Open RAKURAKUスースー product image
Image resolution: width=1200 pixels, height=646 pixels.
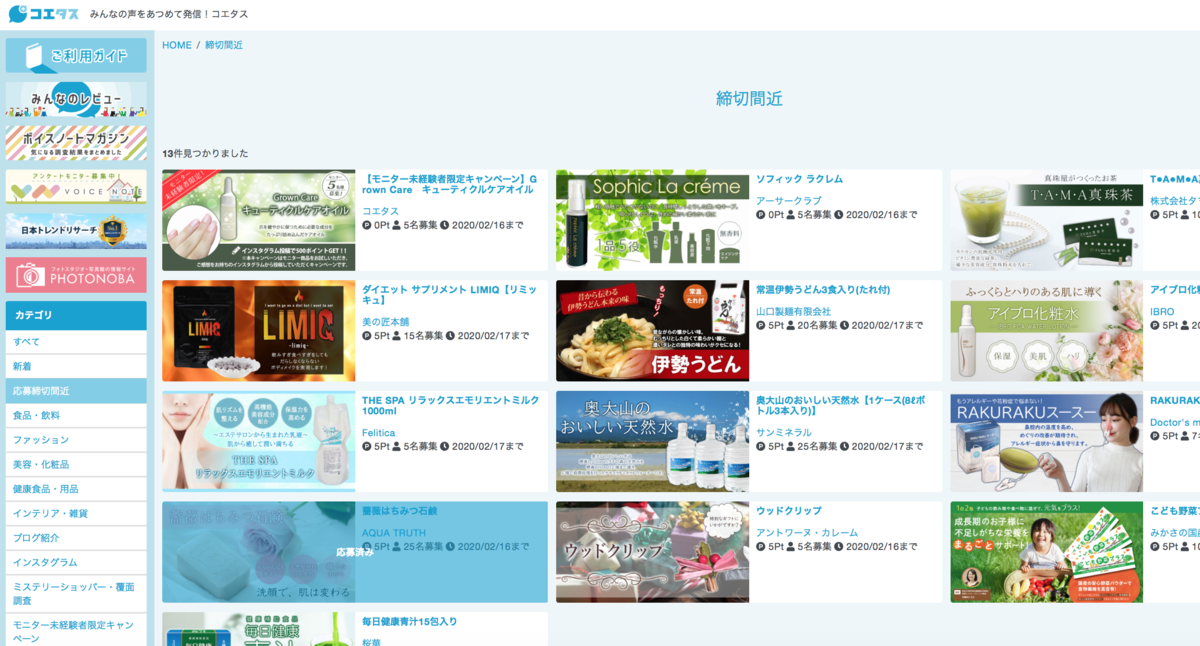(1046, 442)
